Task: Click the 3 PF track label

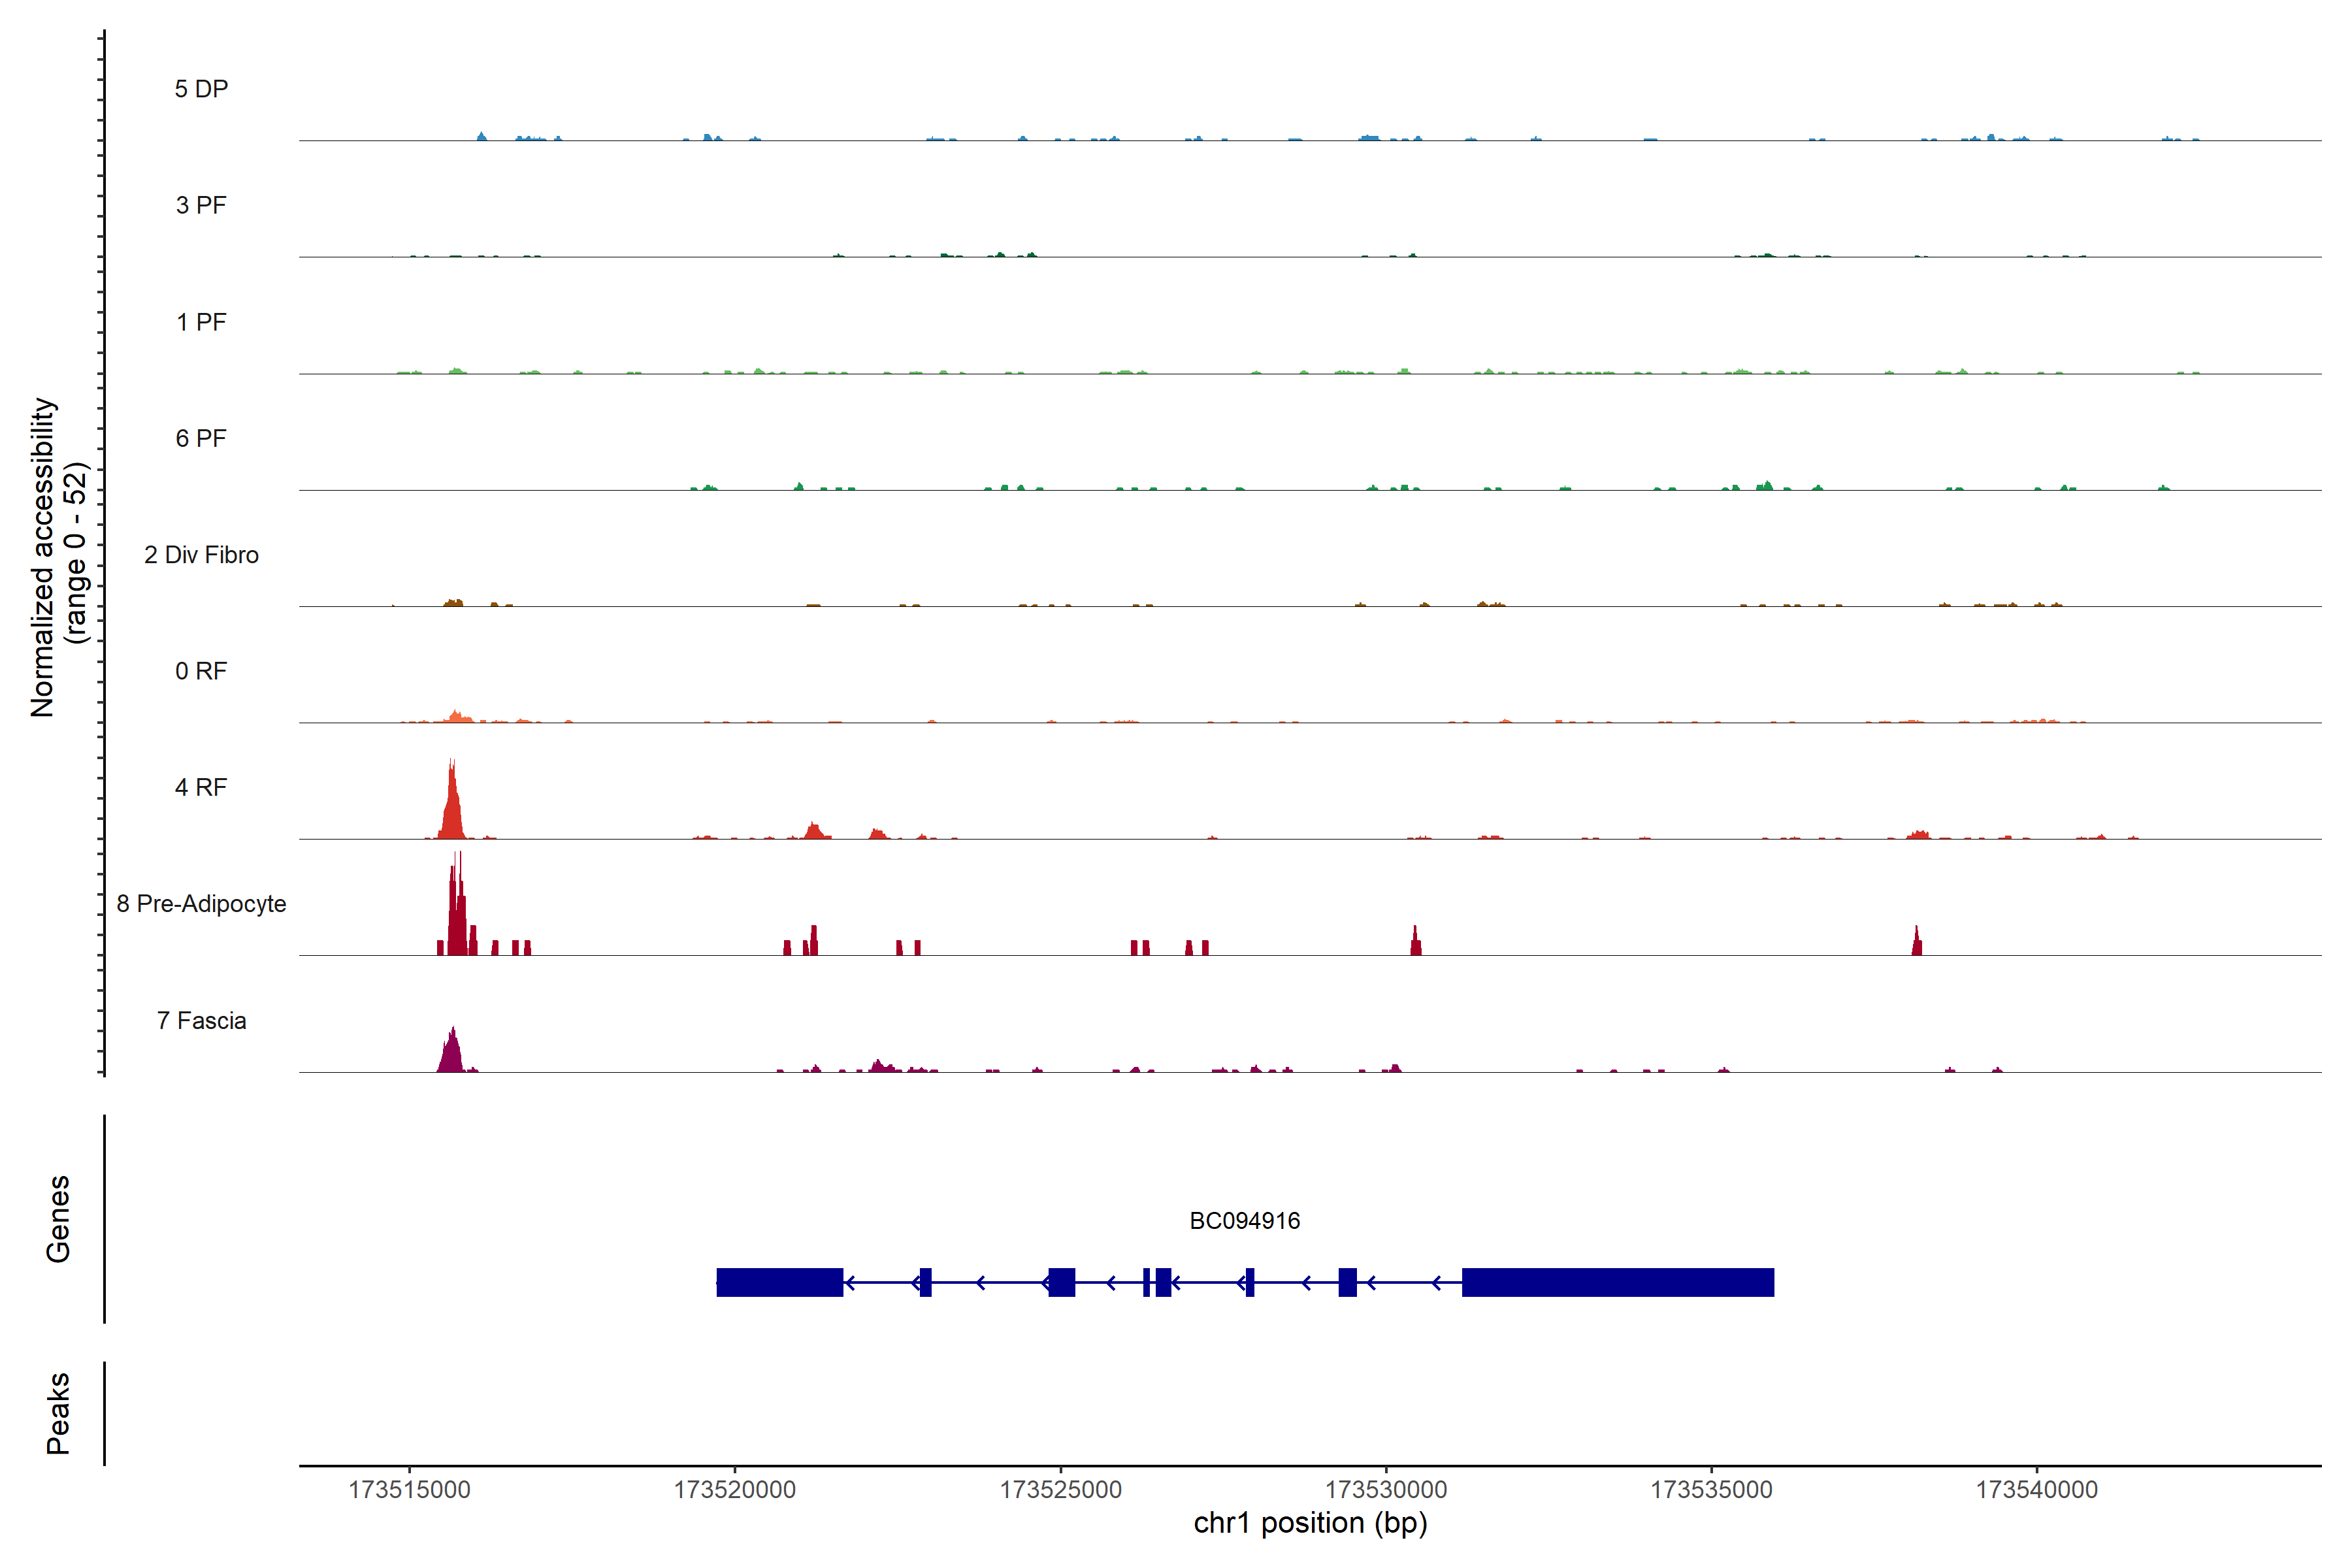Action: coord(201,205)
